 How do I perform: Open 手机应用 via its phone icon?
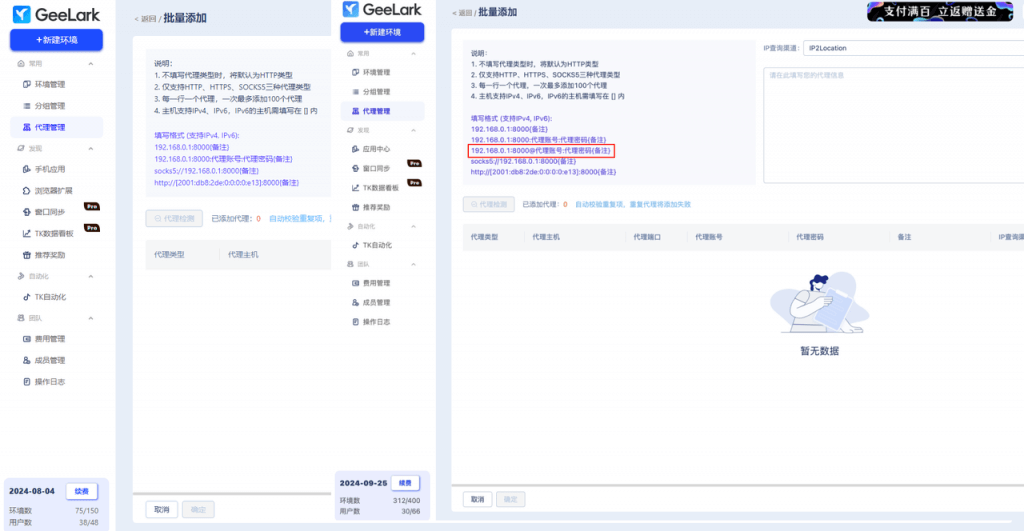[x=26, y=169]
